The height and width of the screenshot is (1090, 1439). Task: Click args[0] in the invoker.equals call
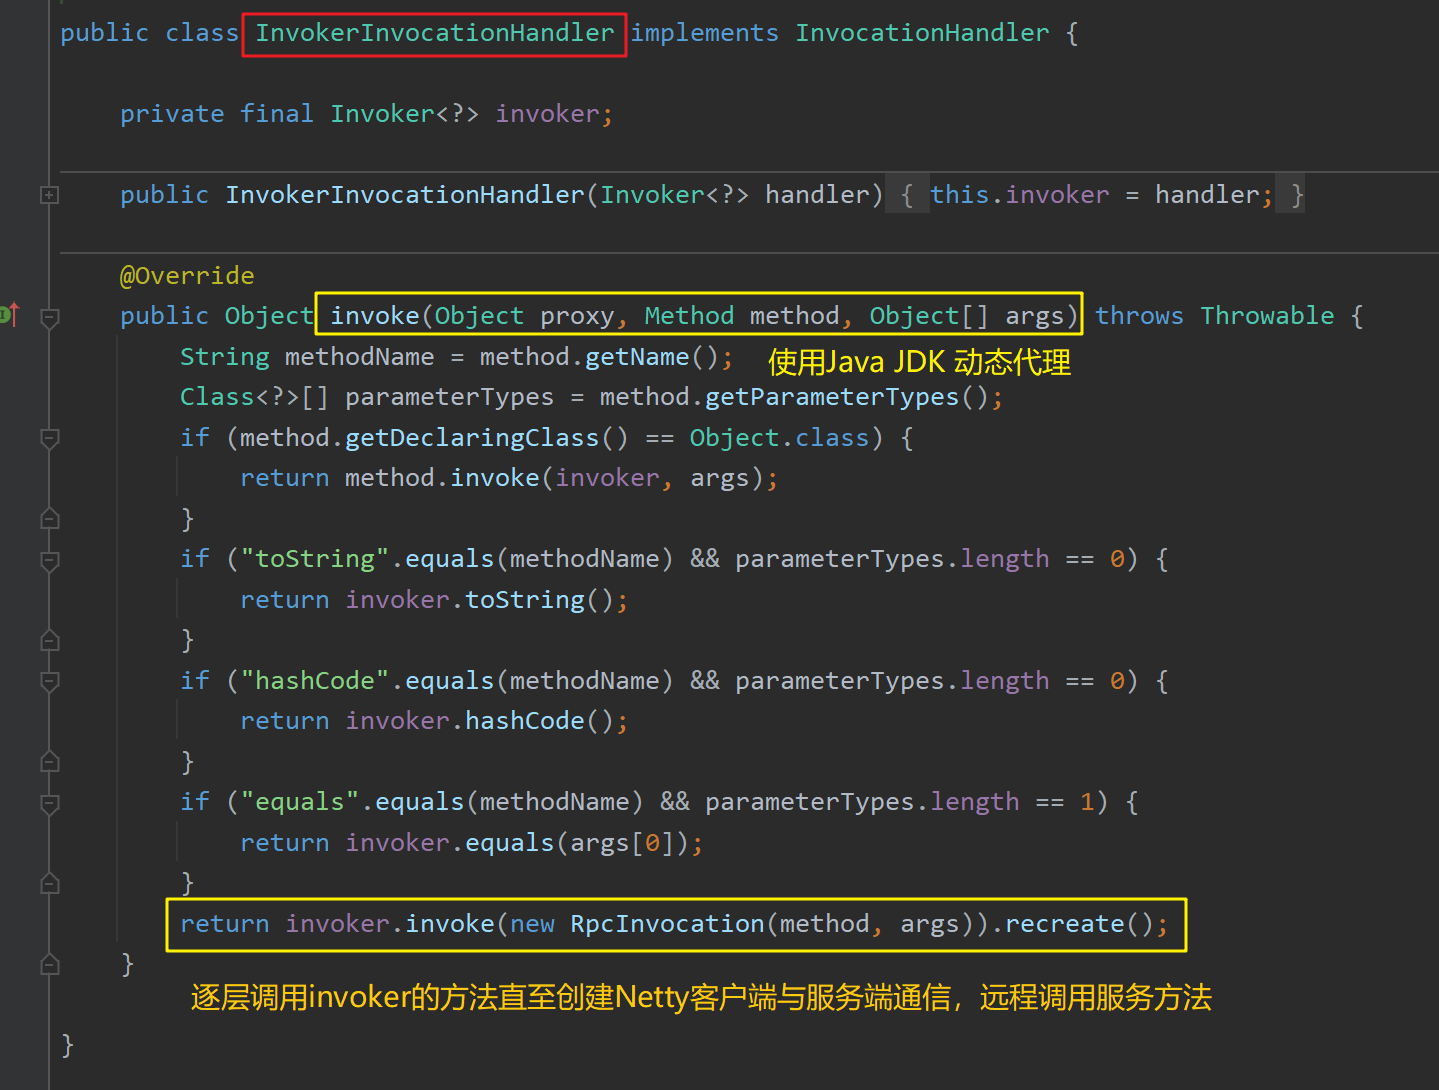(x=622, y=843)
